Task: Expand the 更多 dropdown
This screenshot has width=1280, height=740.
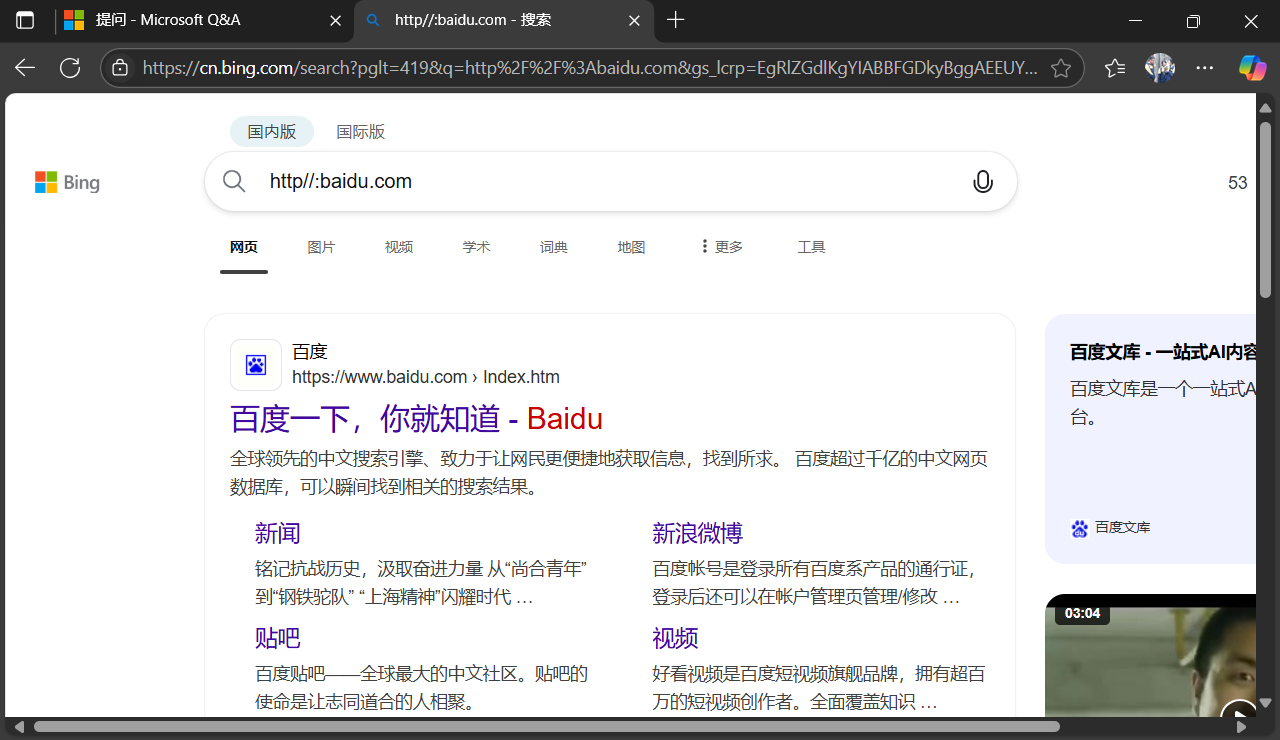Action: pos(725,246)
